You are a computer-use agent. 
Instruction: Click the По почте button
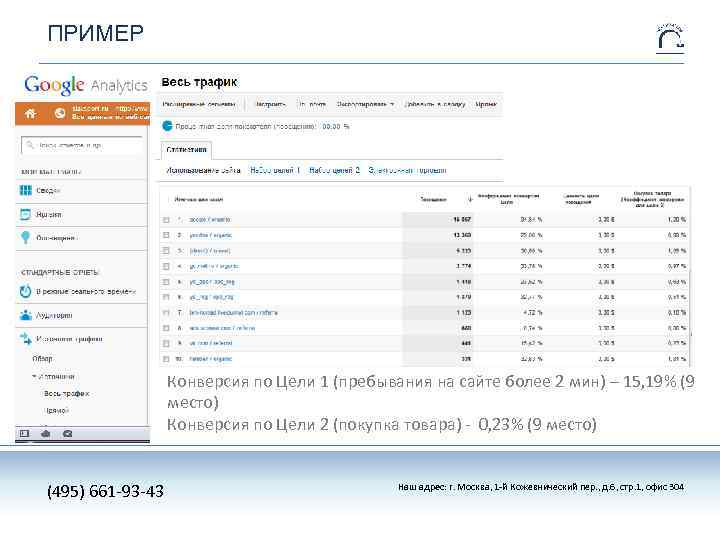pos(312,104)
